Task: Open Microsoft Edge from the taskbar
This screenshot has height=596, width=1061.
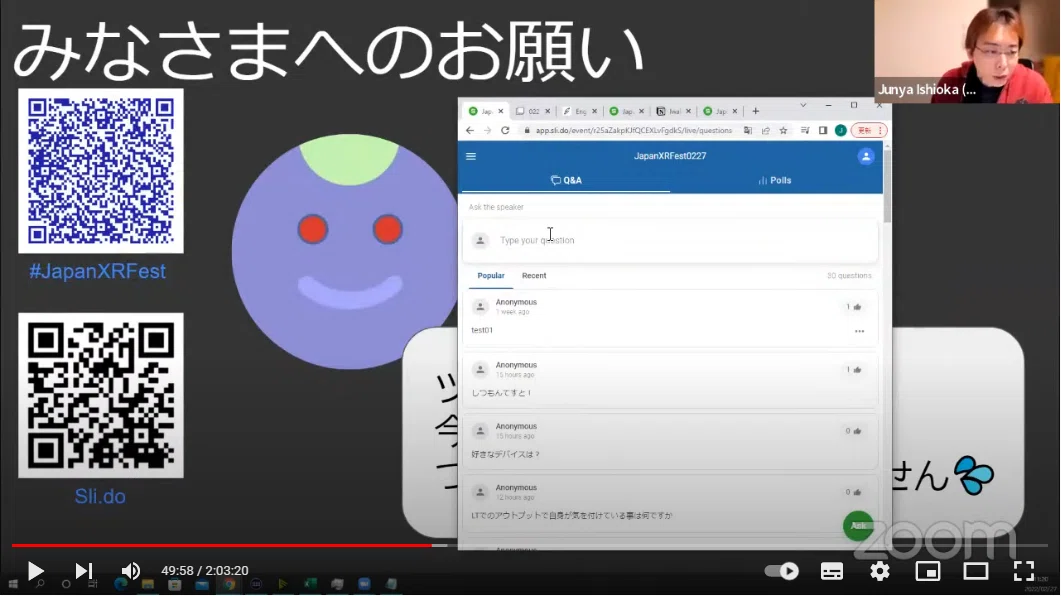Action: pos(120,584)
